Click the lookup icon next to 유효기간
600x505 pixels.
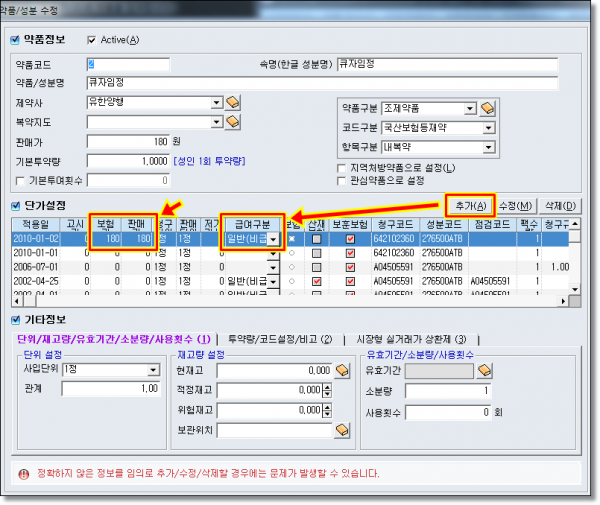point(485,370)
